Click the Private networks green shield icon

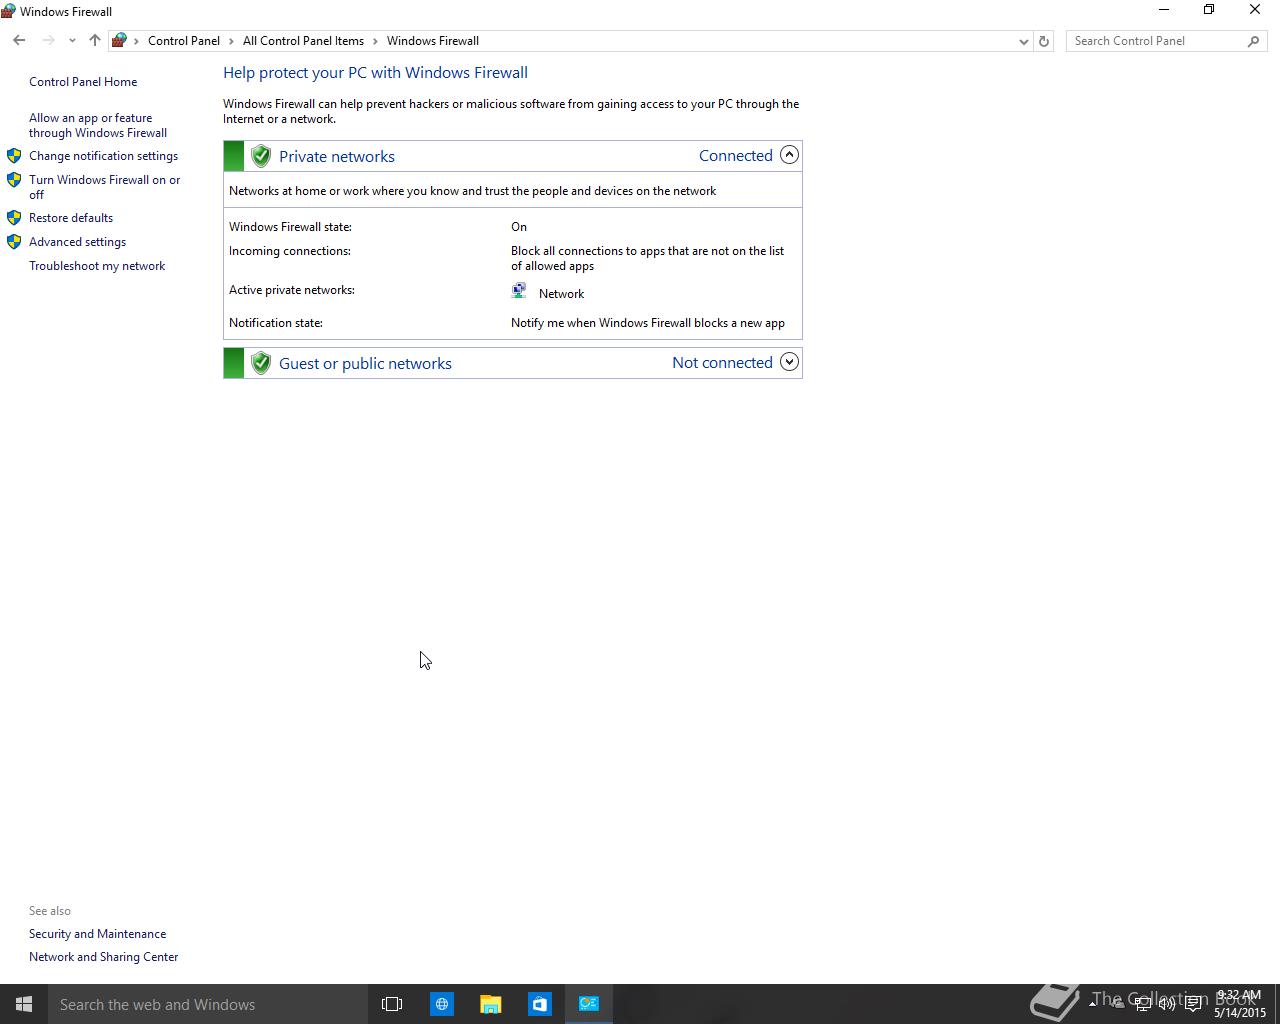[261, 156]
